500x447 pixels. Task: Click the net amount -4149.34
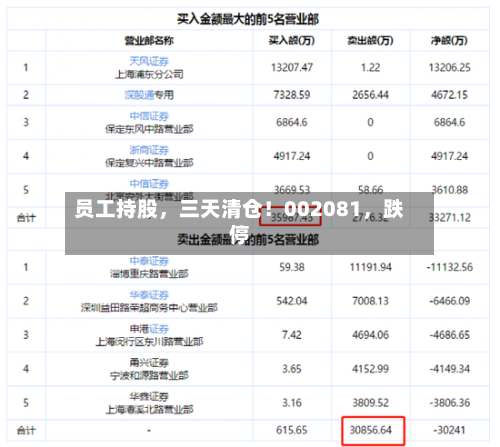(x=449, y=369)
